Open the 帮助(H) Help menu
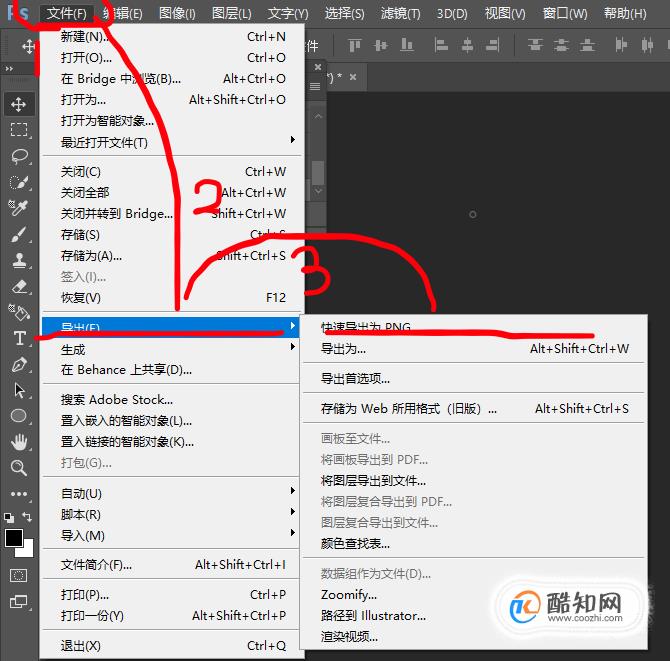Image resolution: width=670 pixels, height=661 pixels. point(625,14)
